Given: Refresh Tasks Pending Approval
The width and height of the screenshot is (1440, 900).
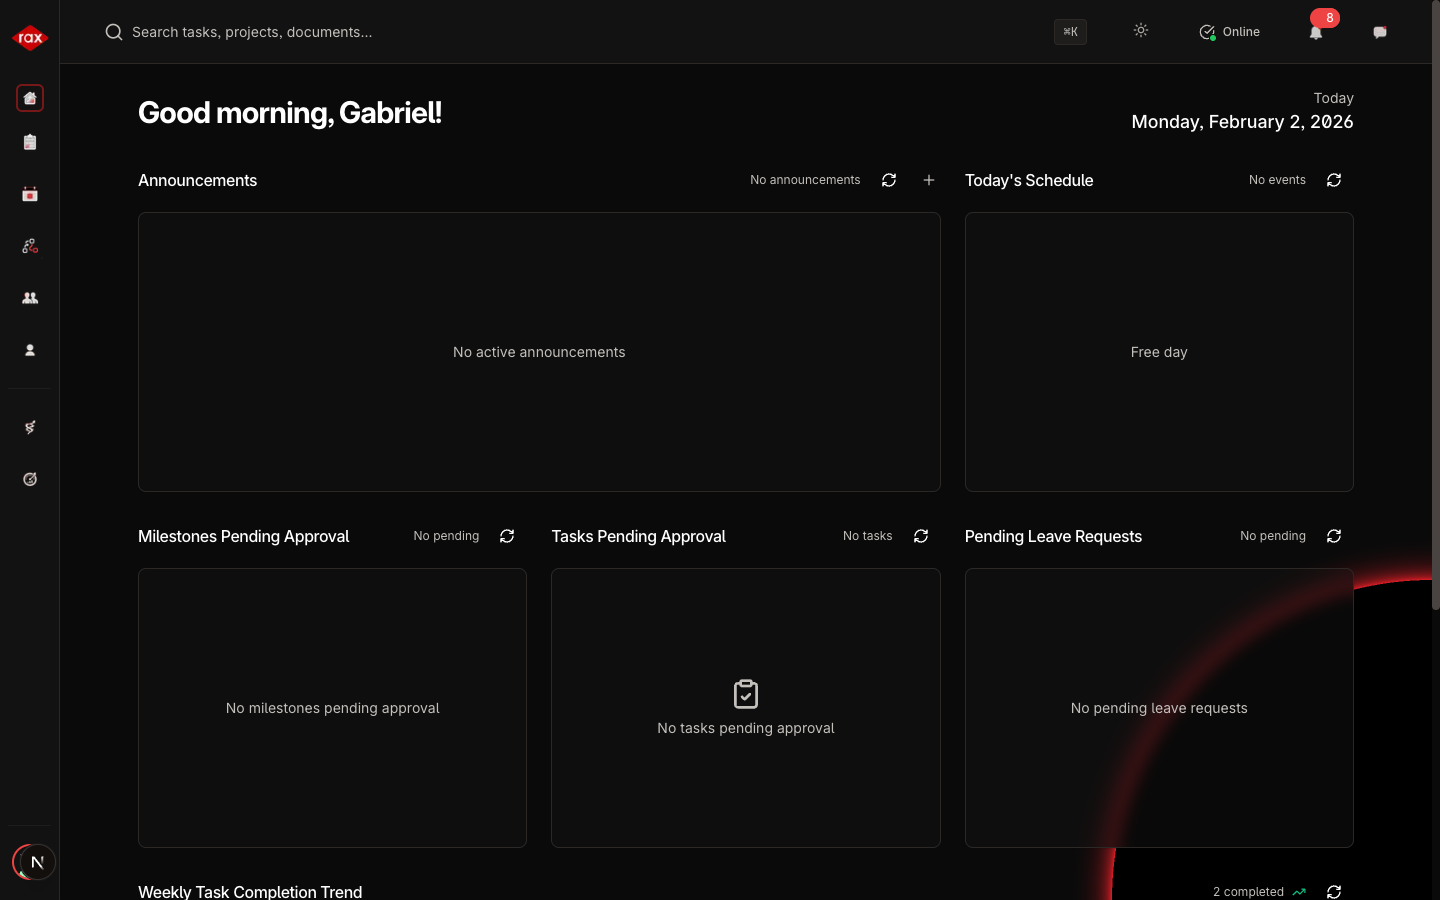Looking at the screenshot, I should tap(921, 536).
